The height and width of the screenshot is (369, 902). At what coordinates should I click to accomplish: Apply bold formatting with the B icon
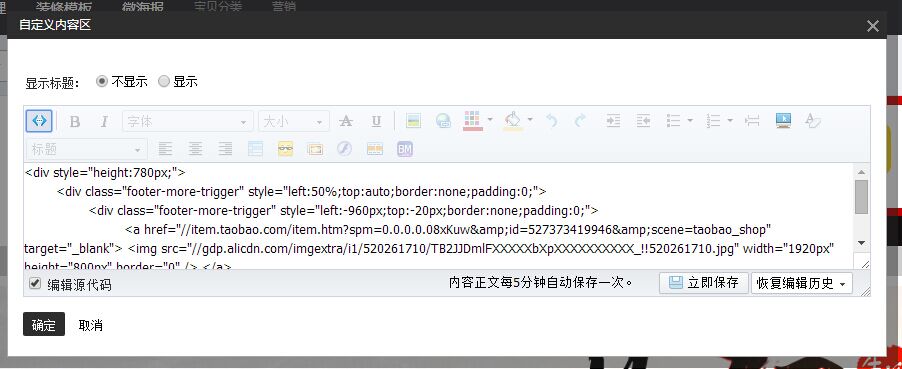[74, 121]
